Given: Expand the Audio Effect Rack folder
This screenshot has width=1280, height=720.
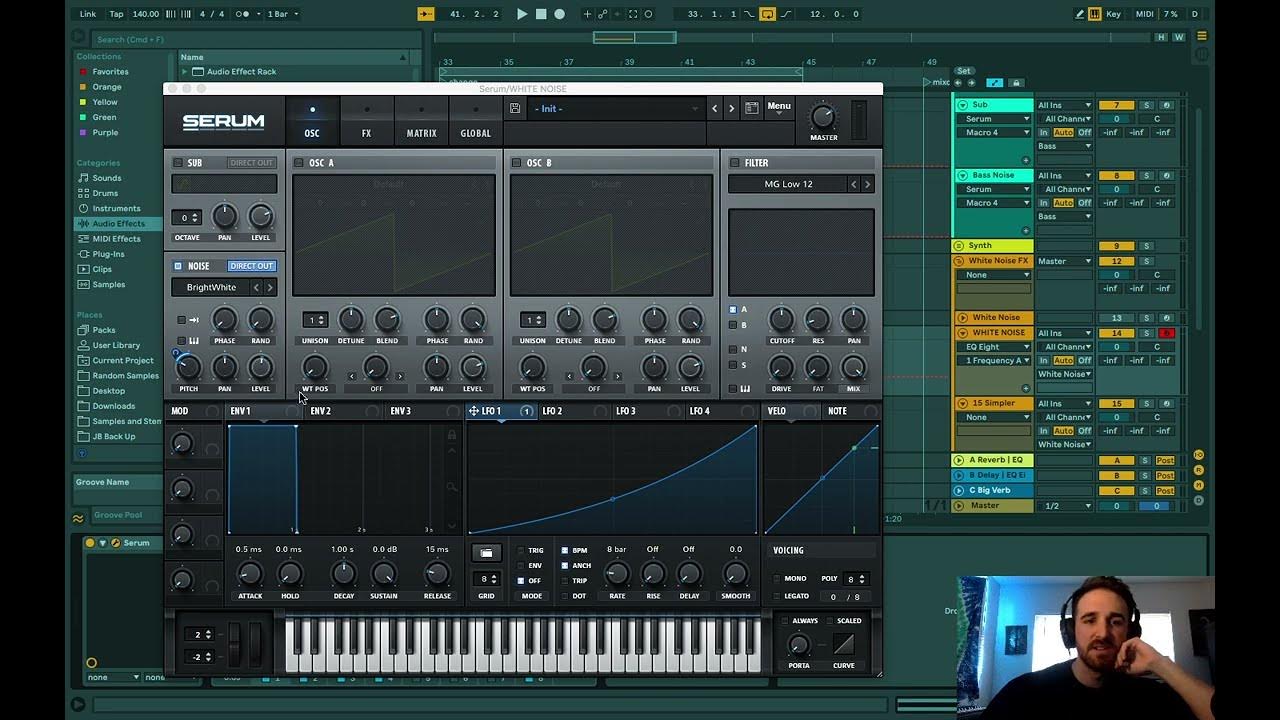Looking at the screenshot, I should tap(185, 72).
